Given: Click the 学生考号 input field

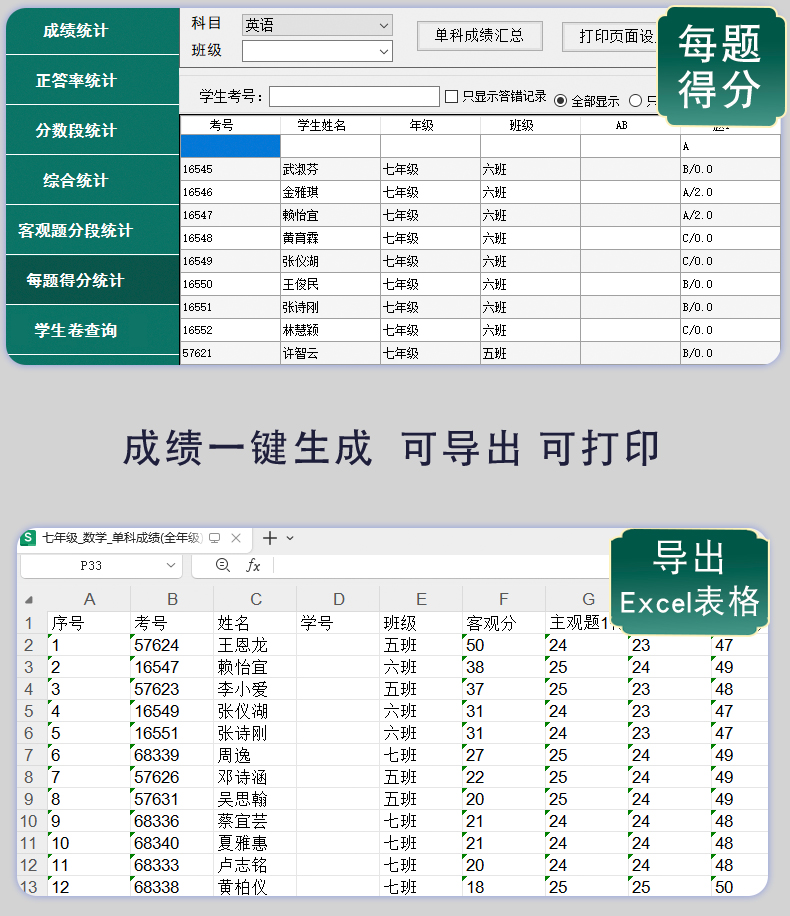Looking at the screenshot, I should (x=354, y=97).
